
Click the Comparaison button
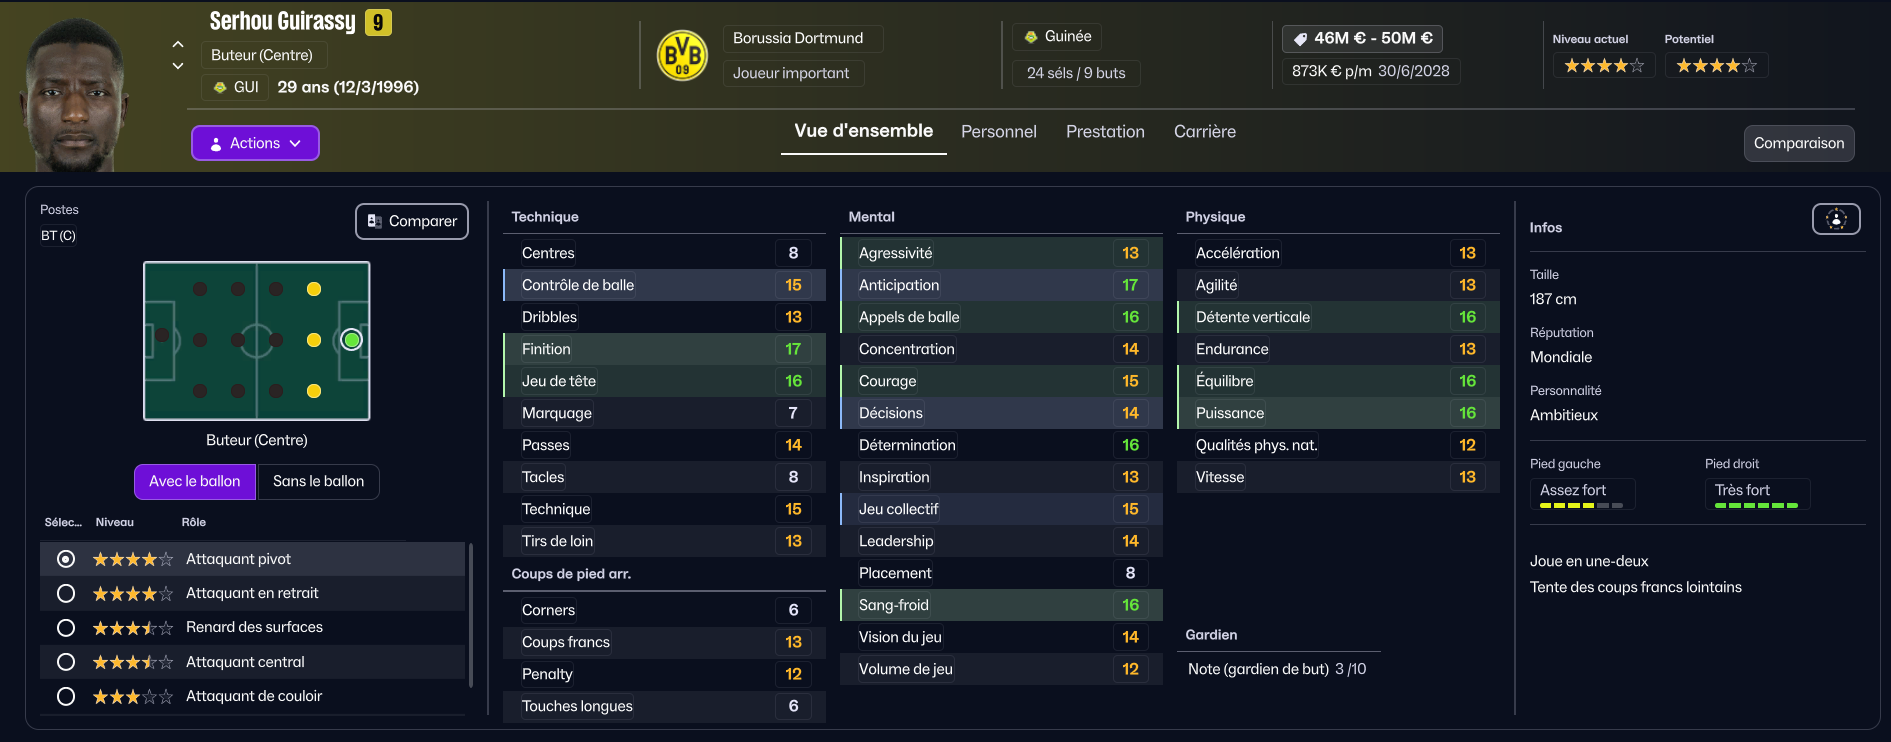[x=1798, y=143]
